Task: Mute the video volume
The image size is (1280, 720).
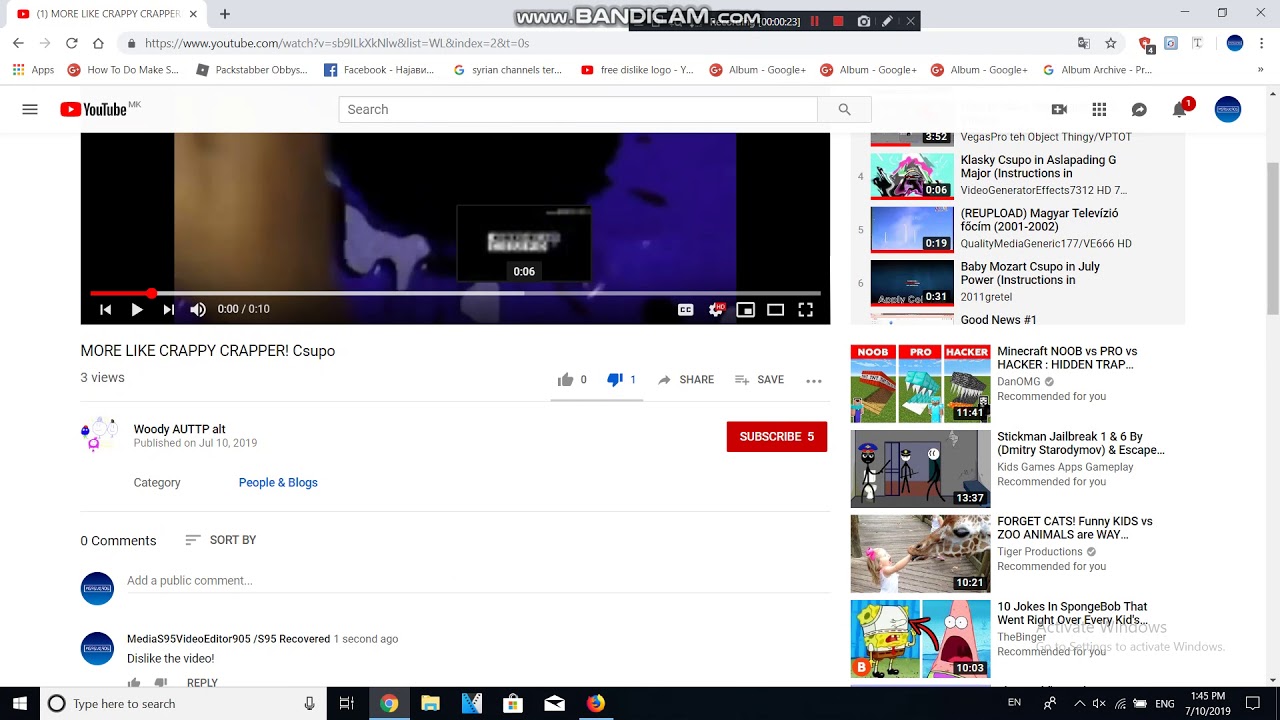Action: coord(198,310)
